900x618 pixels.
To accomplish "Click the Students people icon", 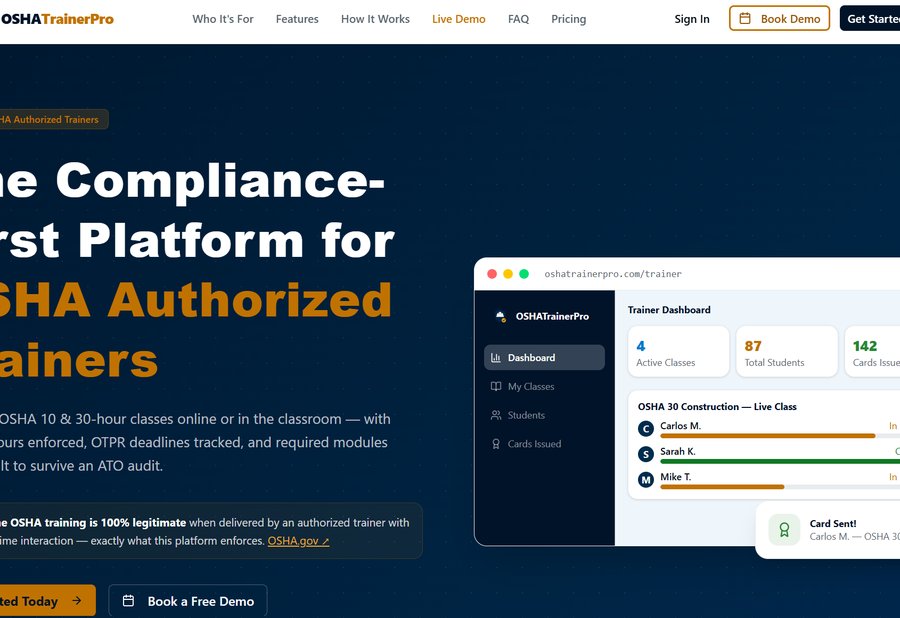I will [x=496, y=415].
